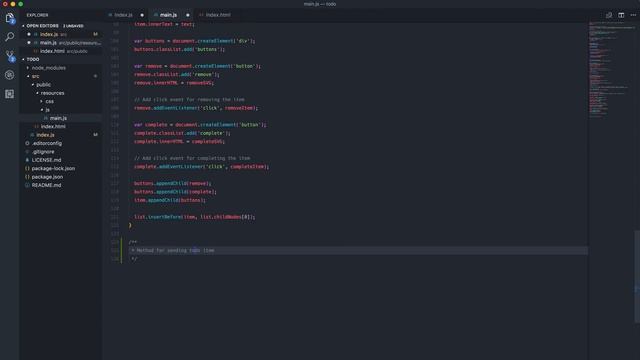Open the Source Control view
This screenshot has height=360, width=640.
[x=9, y=56]
